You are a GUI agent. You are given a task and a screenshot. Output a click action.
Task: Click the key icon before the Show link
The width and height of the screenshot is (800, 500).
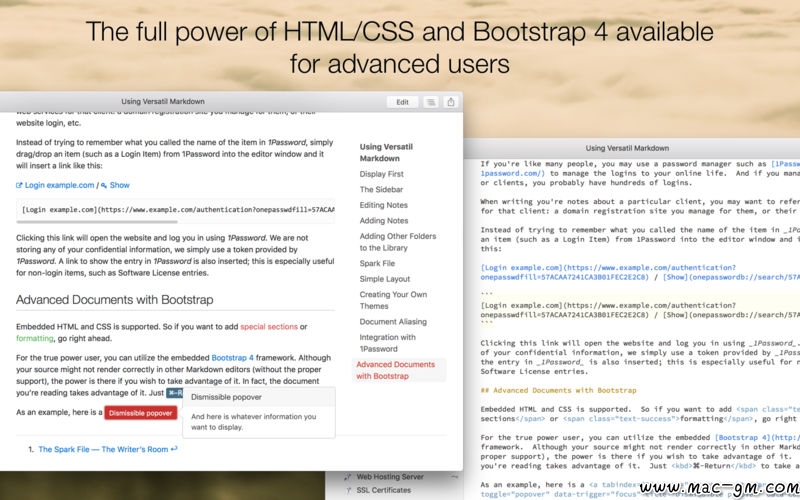coord(104,185)
